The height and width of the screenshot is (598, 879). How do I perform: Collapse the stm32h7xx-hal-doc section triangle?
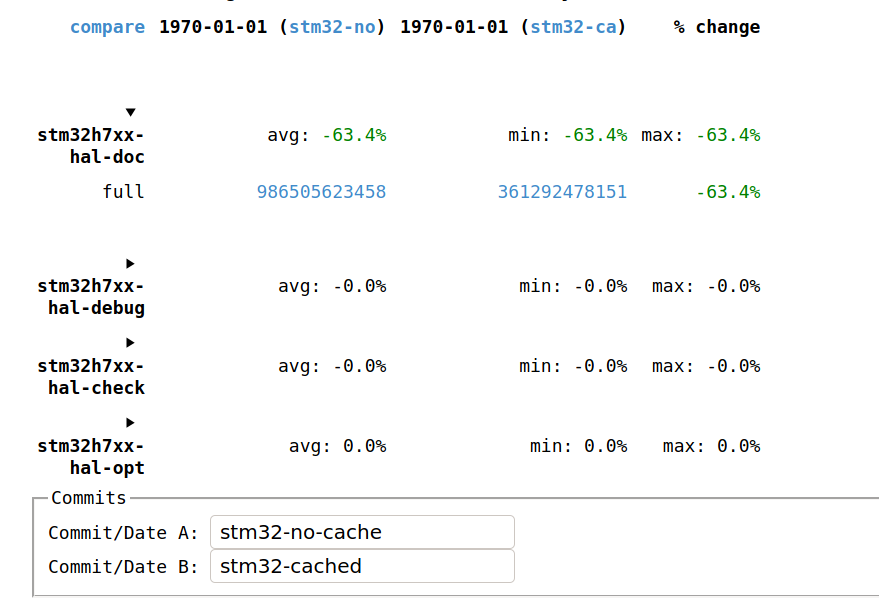(x=131, y=112)
